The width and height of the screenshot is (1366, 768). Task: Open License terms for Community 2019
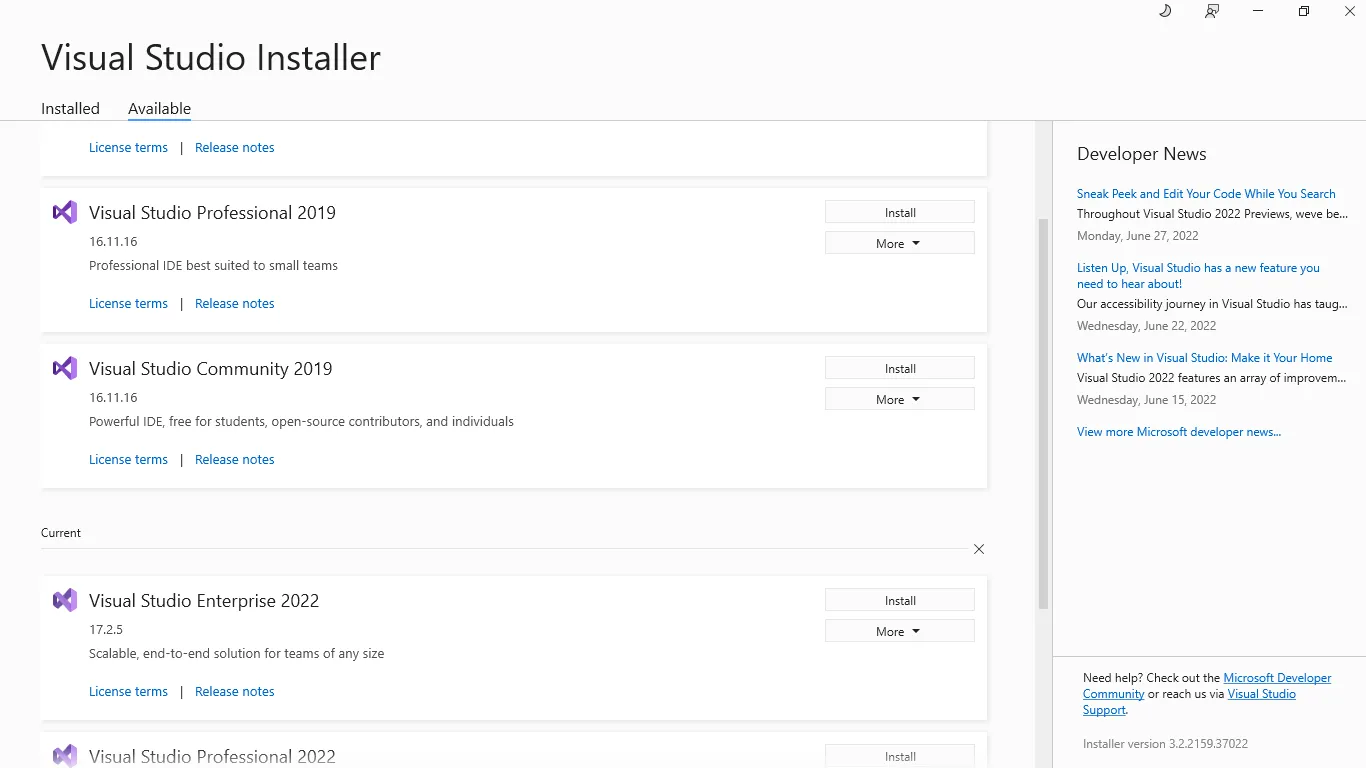pyautogui.click(x=128, y=459)
